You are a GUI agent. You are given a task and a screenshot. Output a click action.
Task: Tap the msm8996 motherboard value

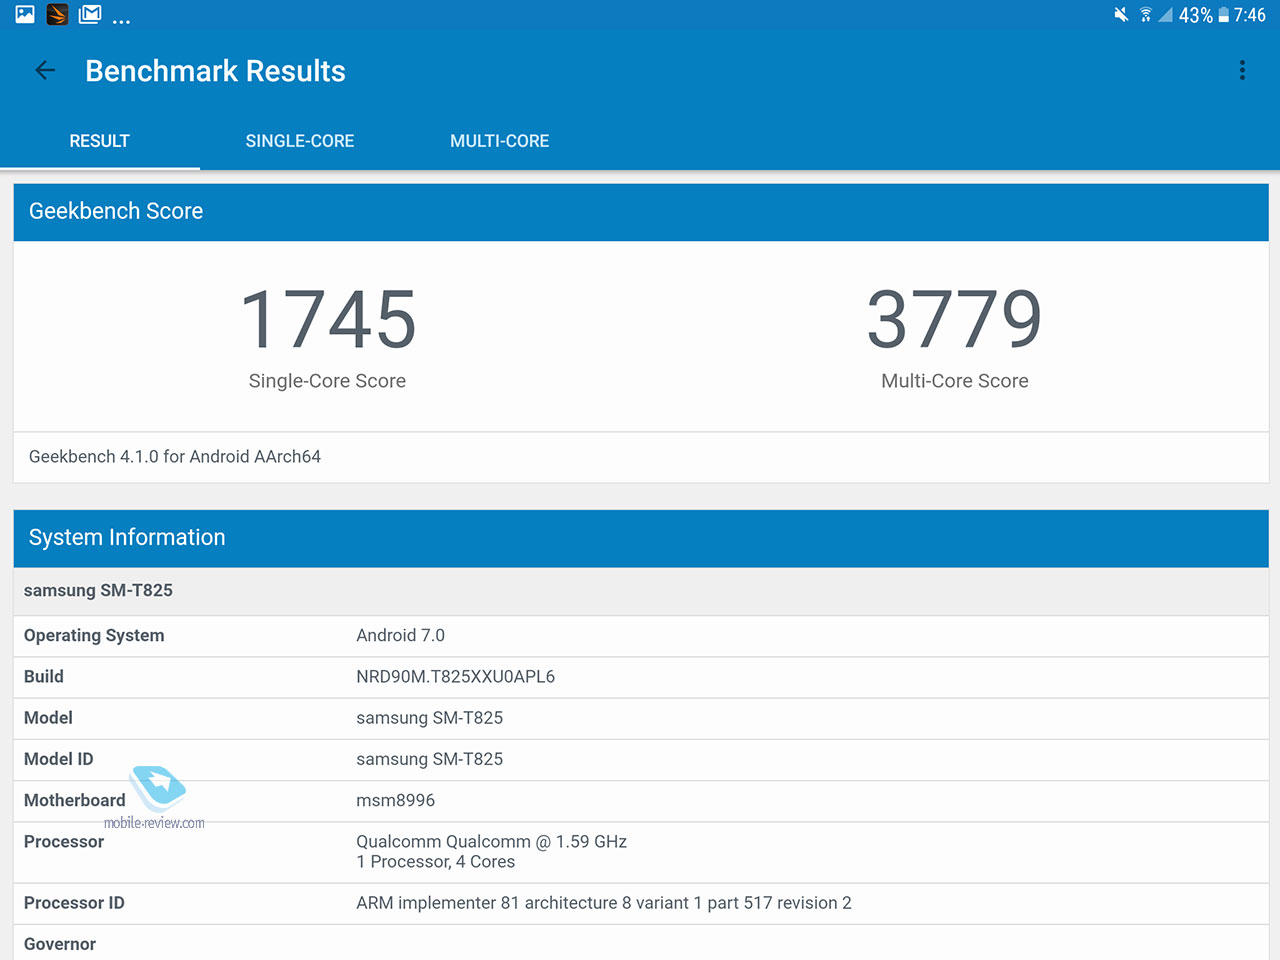click(x=395, y=800)
